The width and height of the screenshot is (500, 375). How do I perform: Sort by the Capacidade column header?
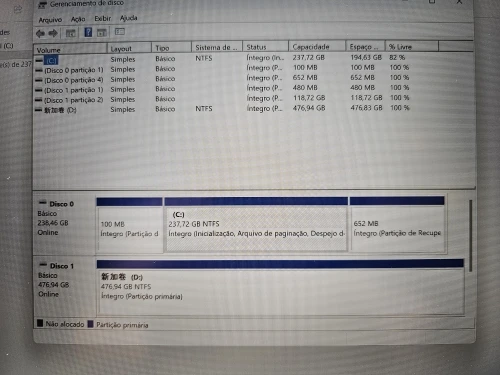tap(317, 46)
